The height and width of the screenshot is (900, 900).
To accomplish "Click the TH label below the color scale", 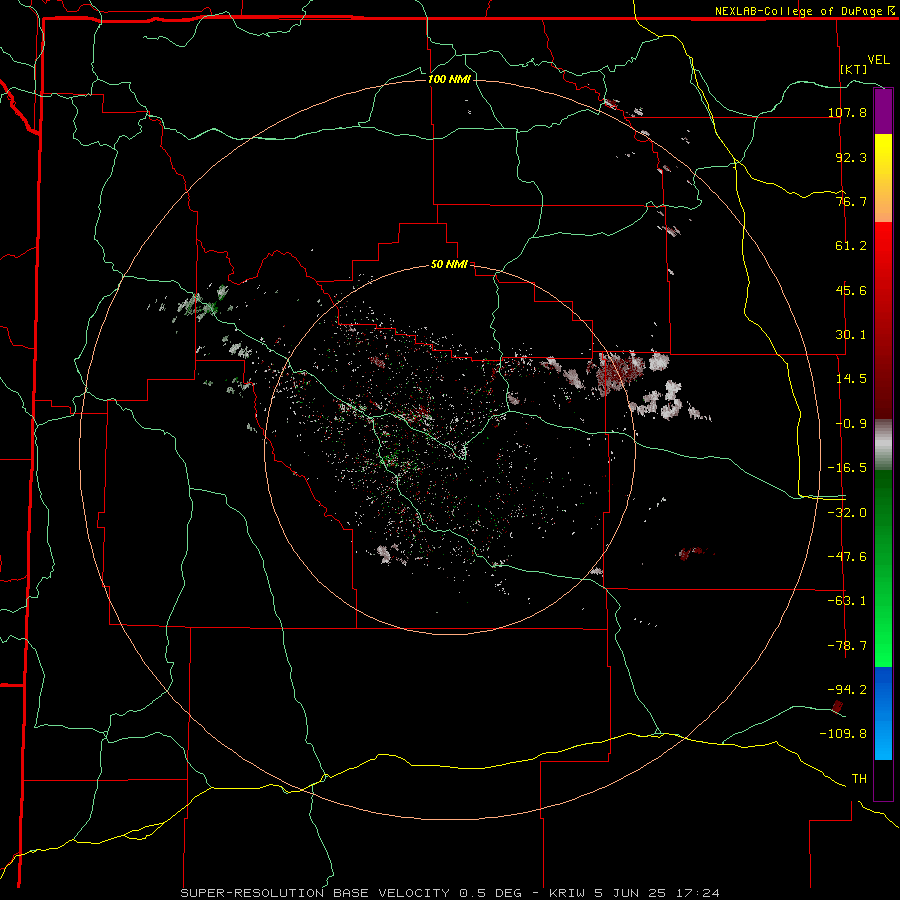I will tap(859, 779).
